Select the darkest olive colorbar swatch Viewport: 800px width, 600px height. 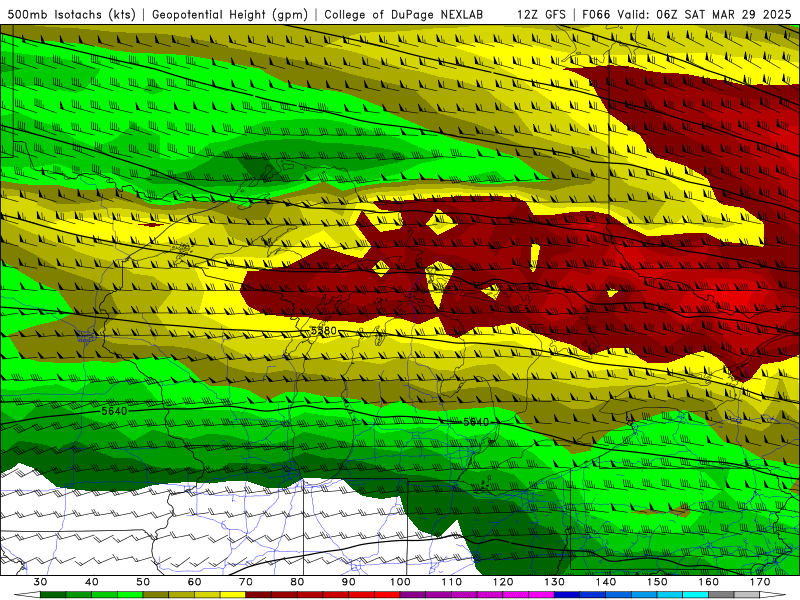156,594
